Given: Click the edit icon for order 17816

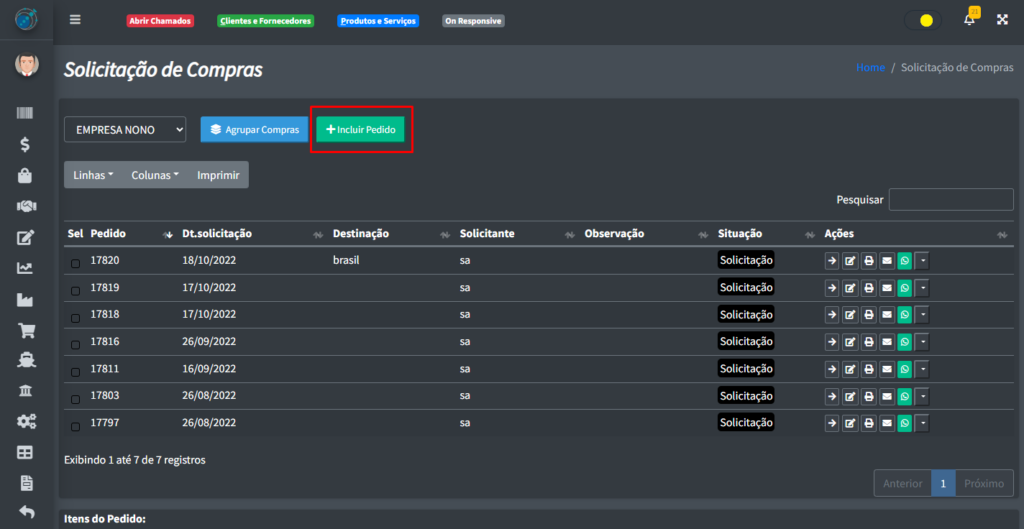Looking at the screenshot, I should [850, 342].
